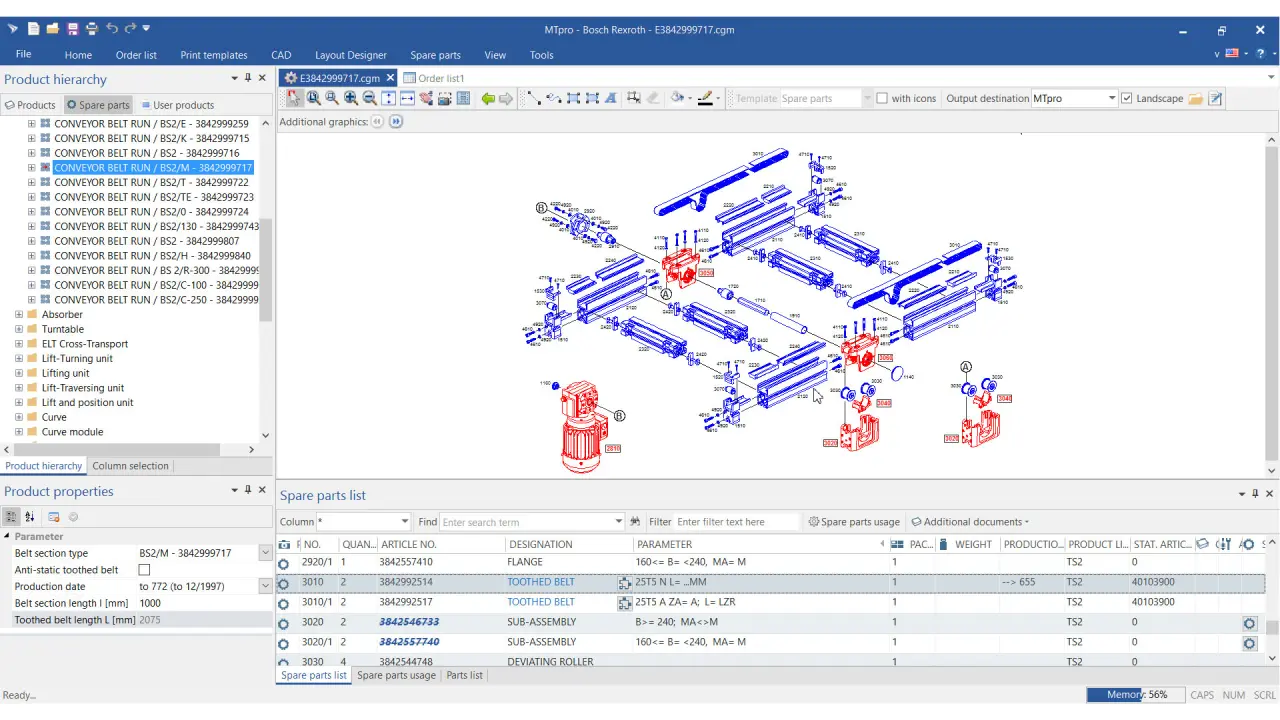The height and width of the screenshot is (720, 1280).
Task: Open the Belt section type dropdown
Action: click(x=265, y=553)
